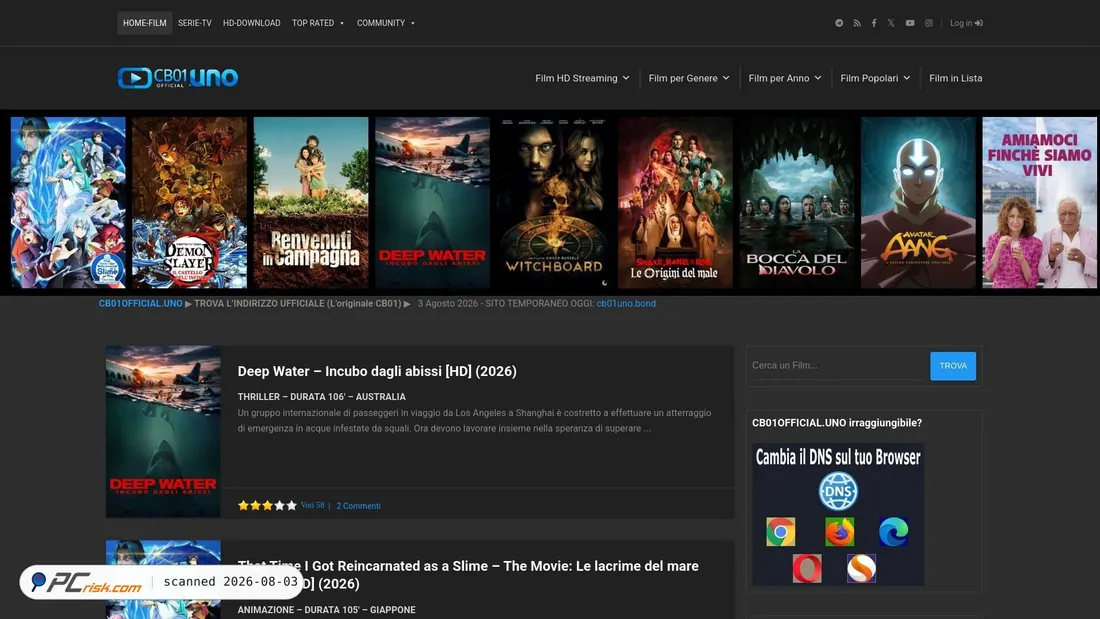Image resolution: width=1100 pixels, height=619 pixels.
Task: Open That Time I Got Reincarnated as a Slime title
Action: [468, 574]
